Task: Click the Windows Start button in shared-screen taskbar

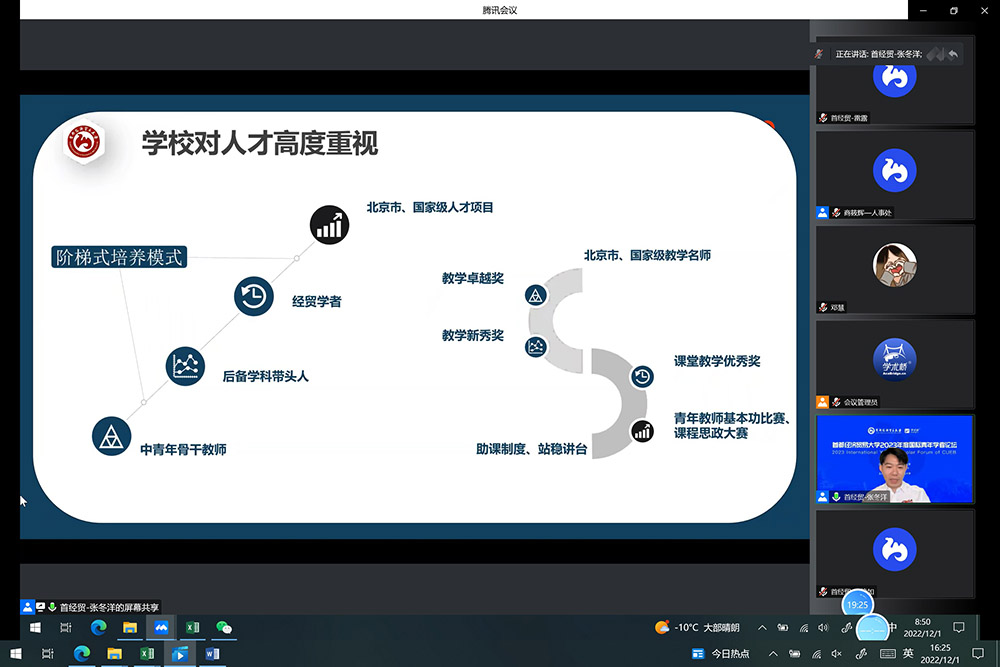Action: (35, 627)
